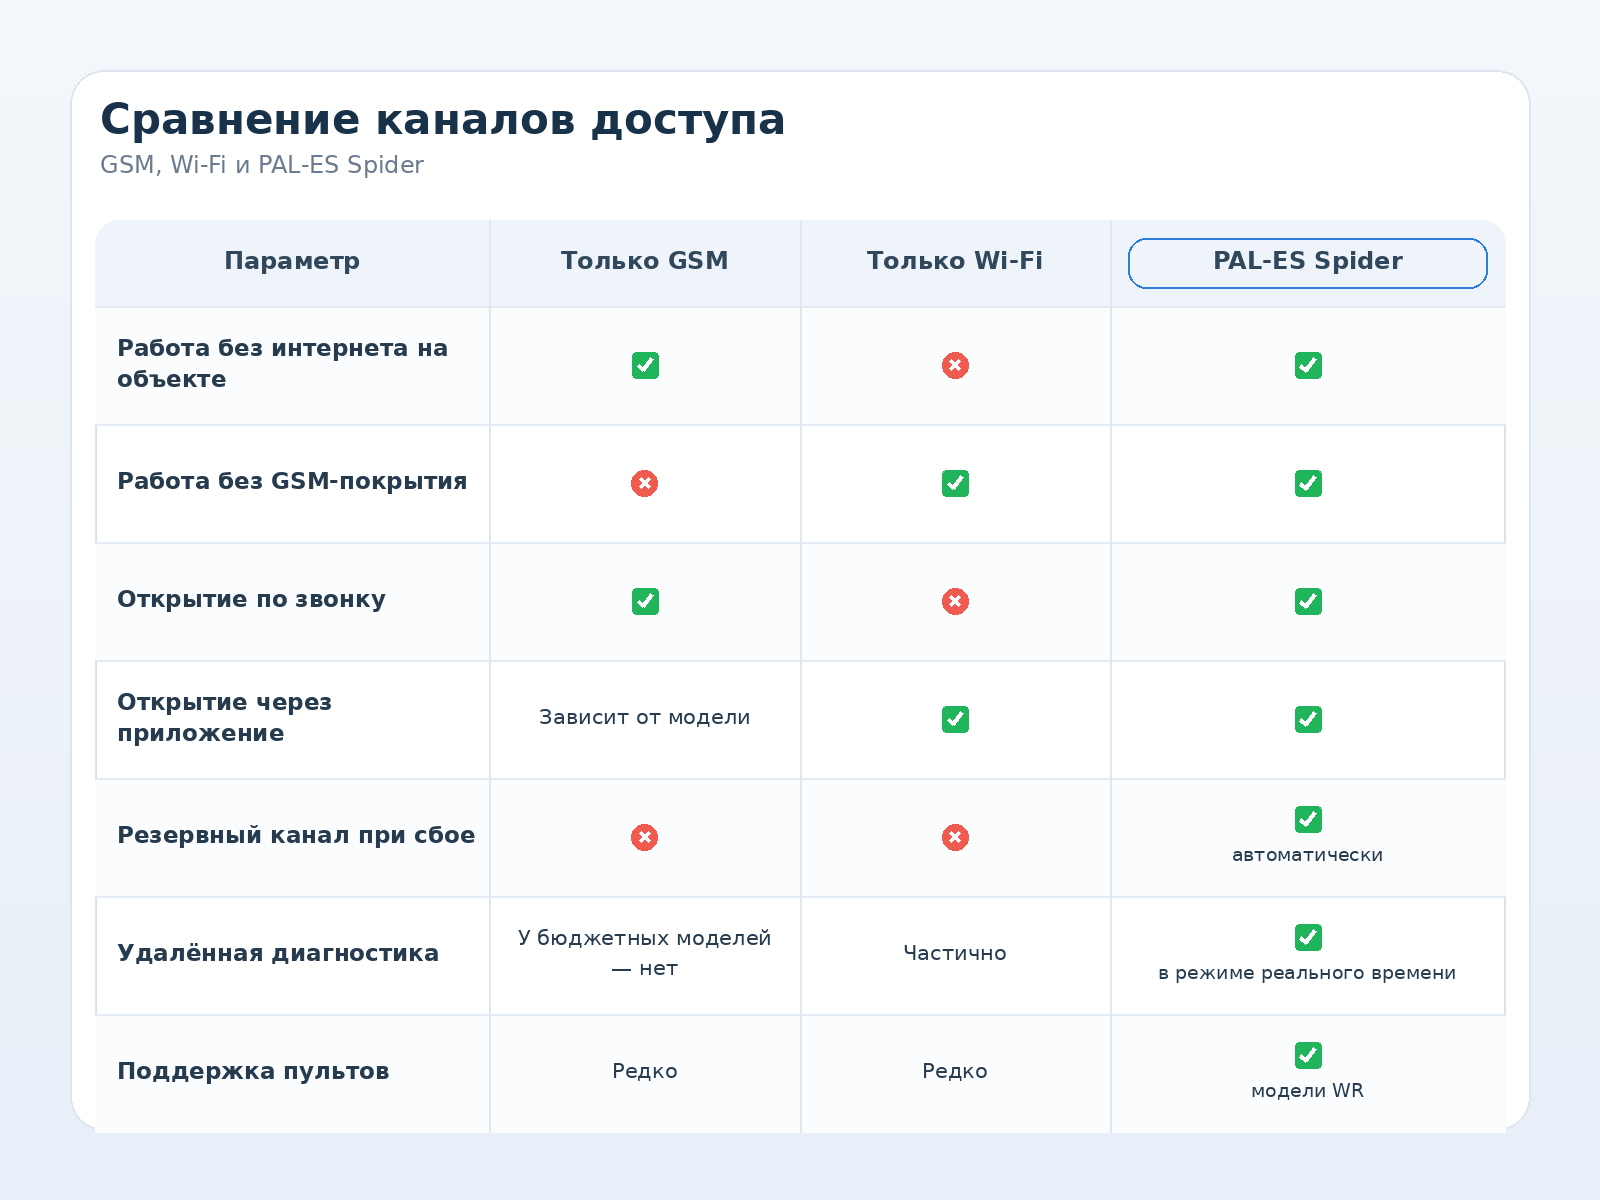Select the highlighted "PAL-ES Spider" header

1308,263
